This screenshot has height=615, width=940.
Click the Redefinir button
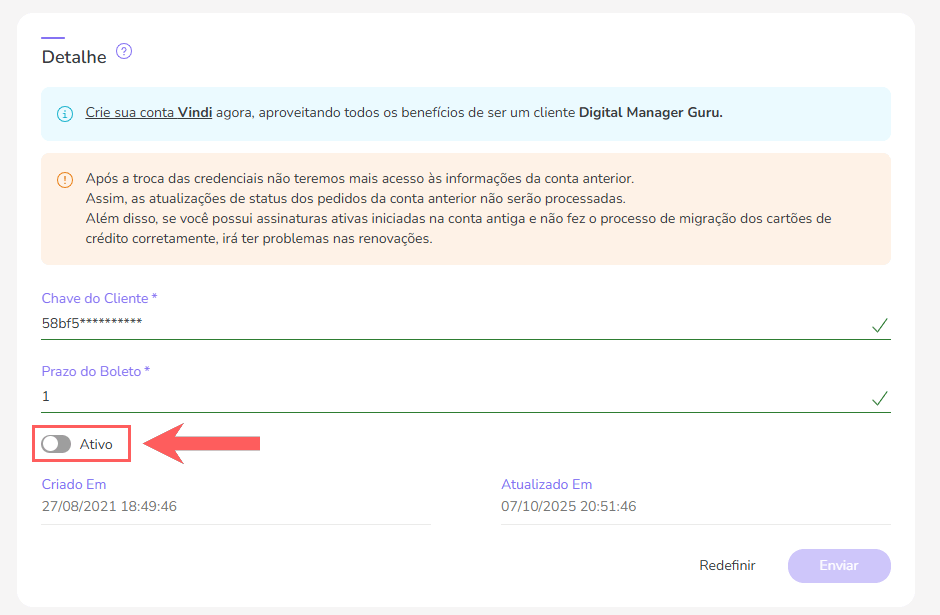(x=727, y=565)
